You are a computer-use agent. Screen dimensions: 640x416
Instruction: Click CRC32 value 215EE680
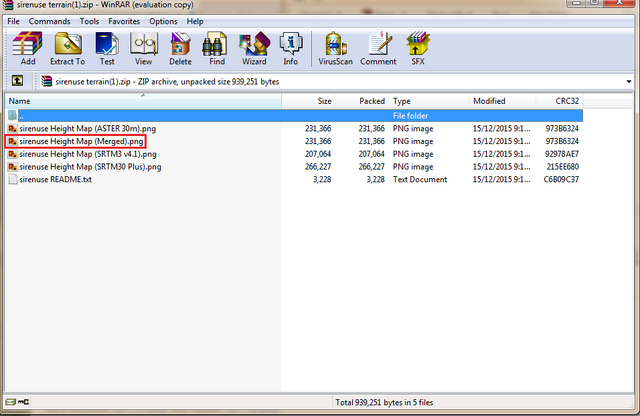coord(562,167)
